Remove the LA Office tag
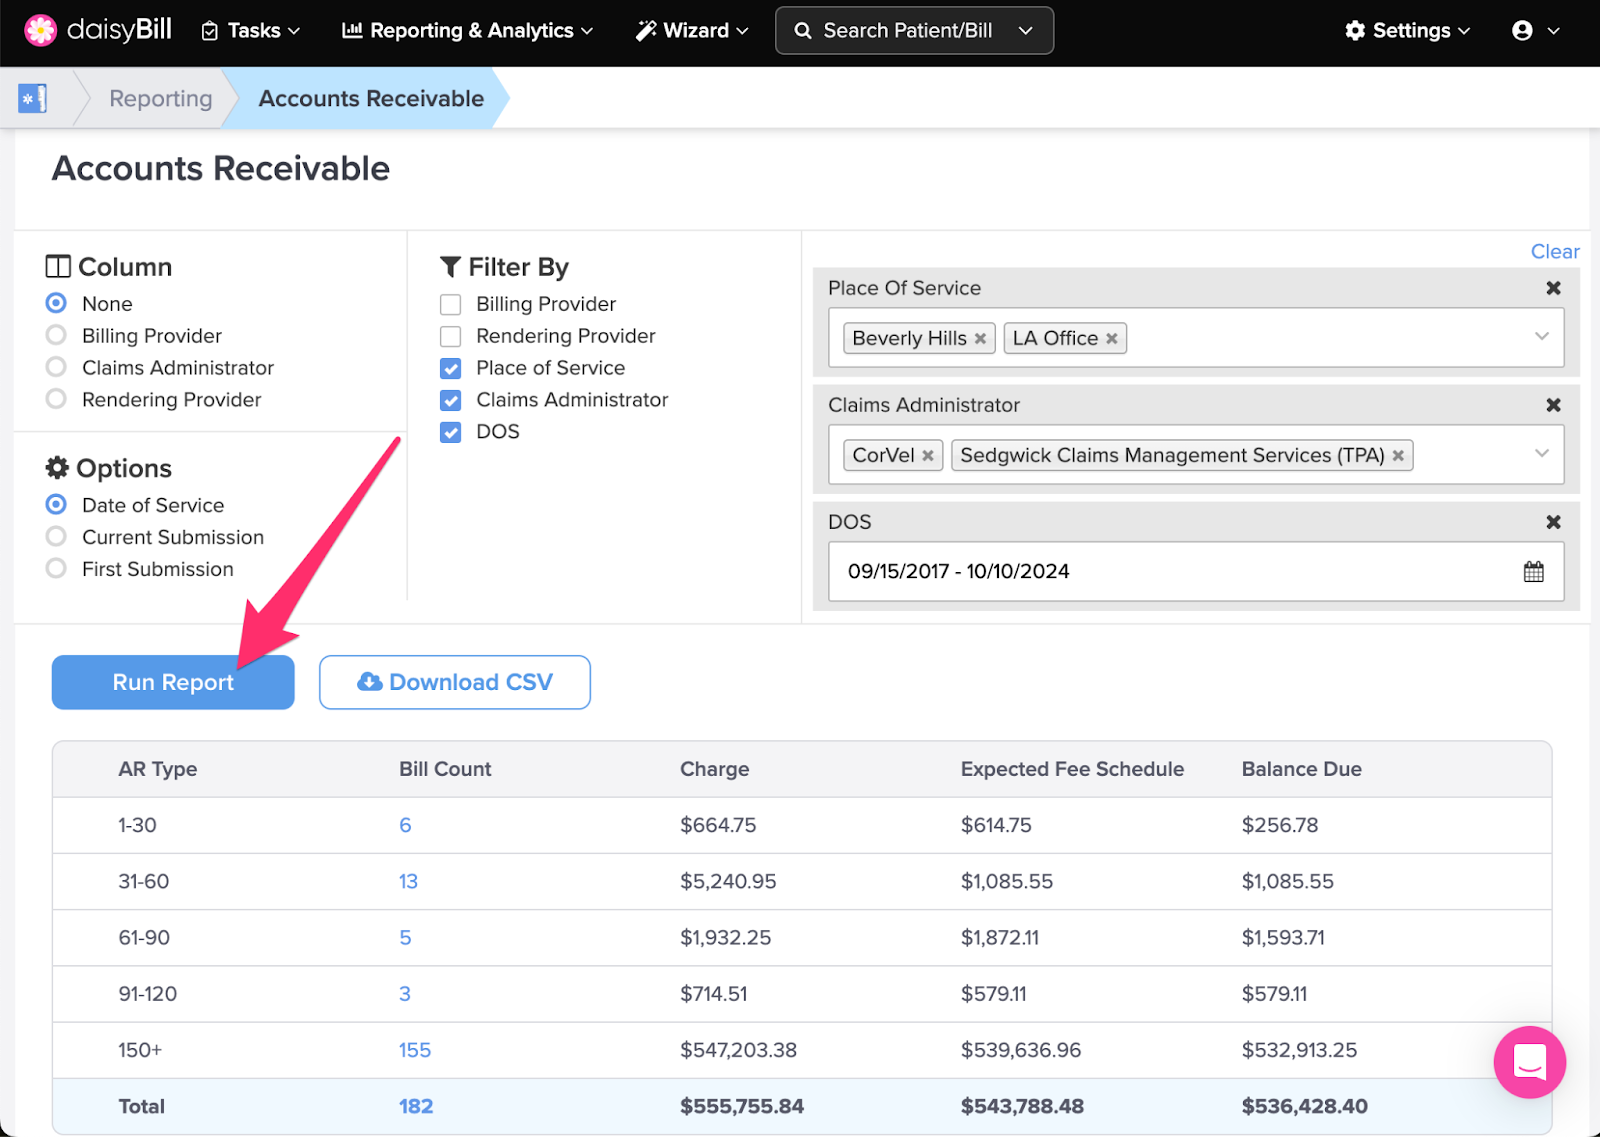The height and width of the screenshot is (1137, 1600). 1111,339
